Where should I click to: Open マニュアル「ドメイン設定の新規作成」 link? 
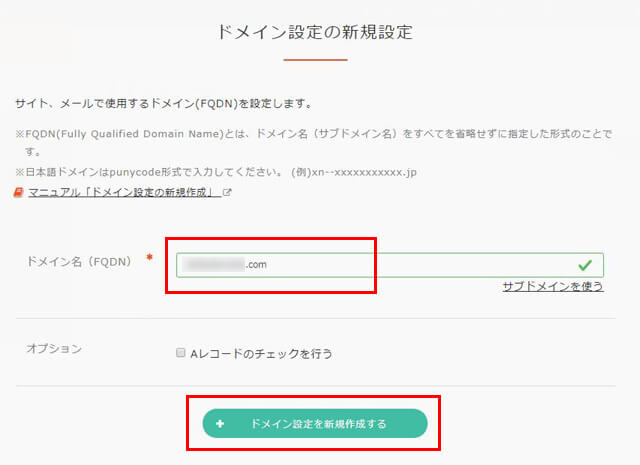coord(125,192)
